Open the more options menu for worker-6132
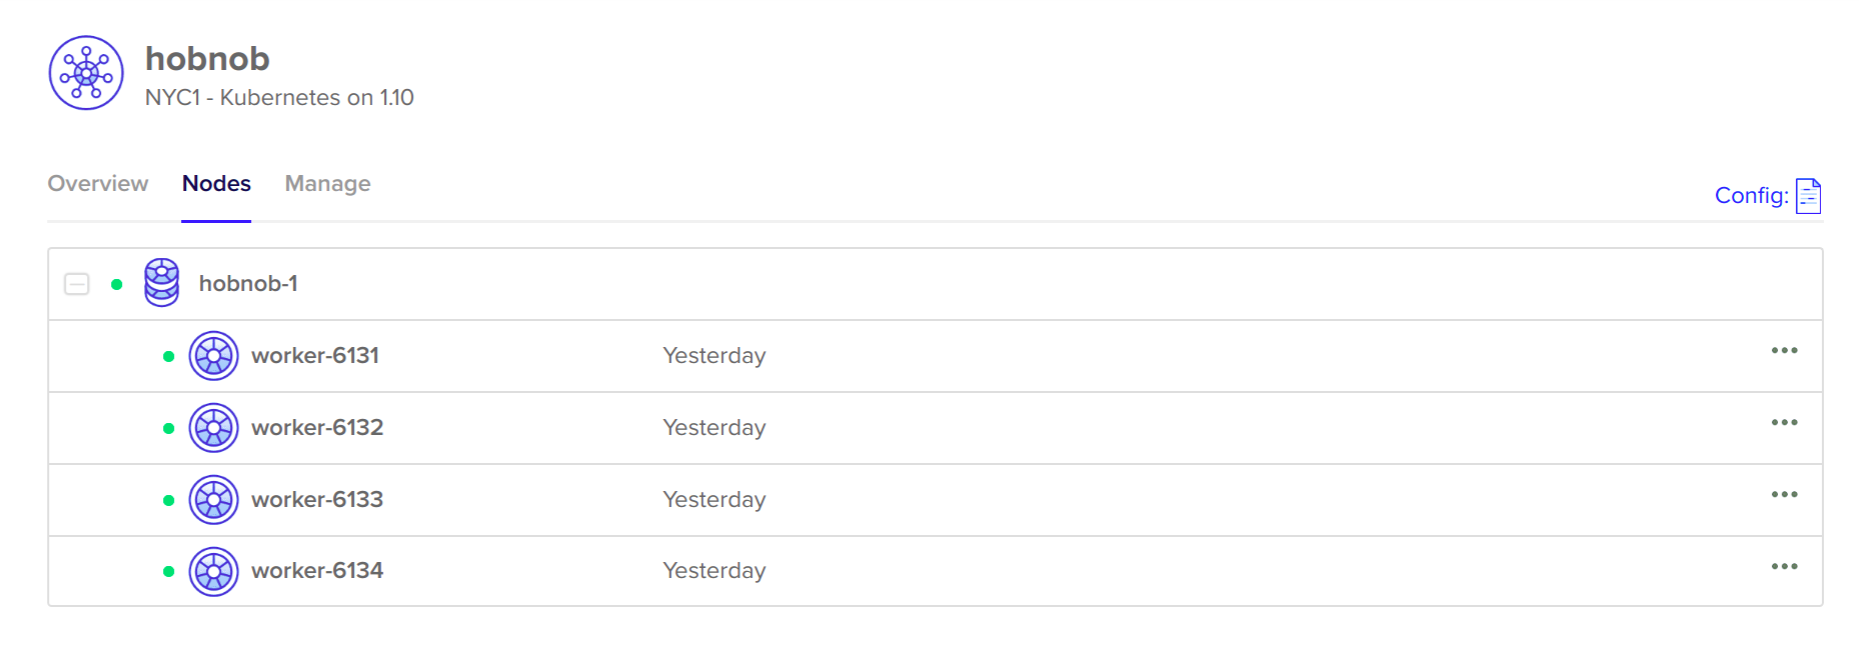The width and height of the screenshot is (1859, 647). pos(1784,423)
